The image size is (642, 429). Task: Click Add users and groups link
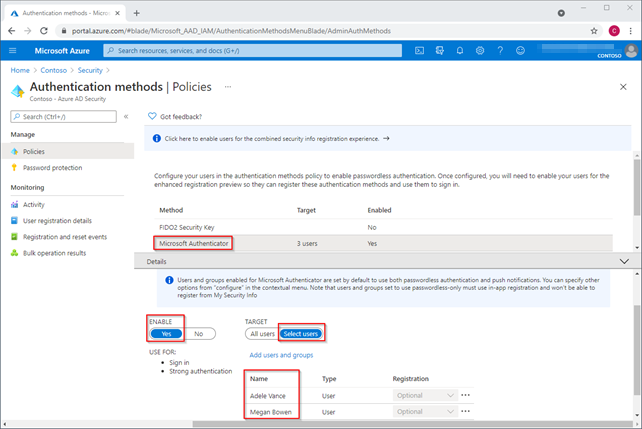pyautogui.click(x=281, y=355)
